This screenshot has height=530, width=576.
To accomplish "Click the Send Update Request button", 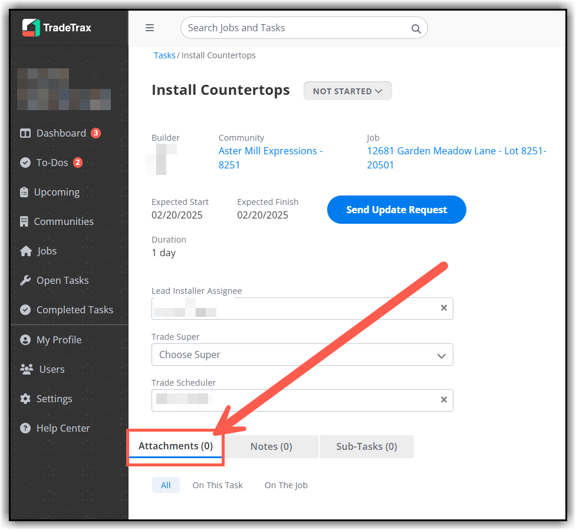I will pos(396,210).
